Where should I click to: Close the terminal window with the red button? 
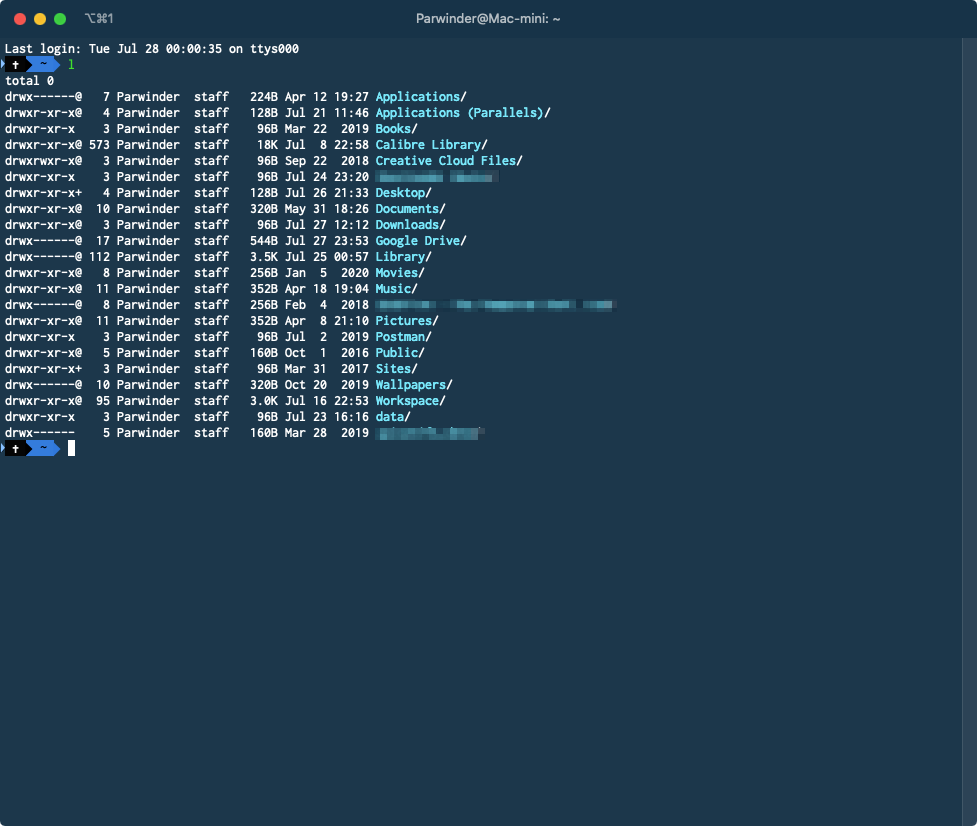tap(20, 19)
